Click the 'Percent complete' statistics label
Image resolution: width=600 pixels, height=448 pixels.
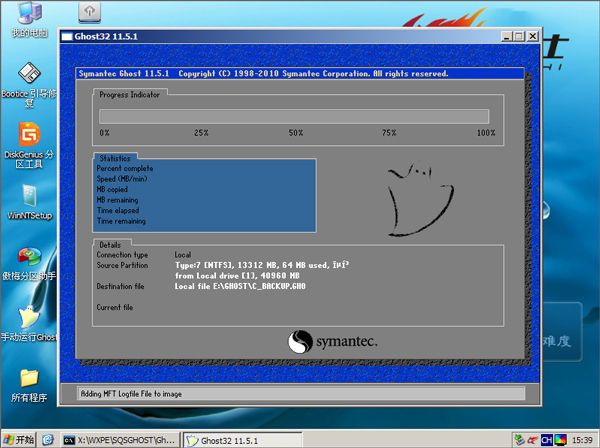[x=125, y=168]
